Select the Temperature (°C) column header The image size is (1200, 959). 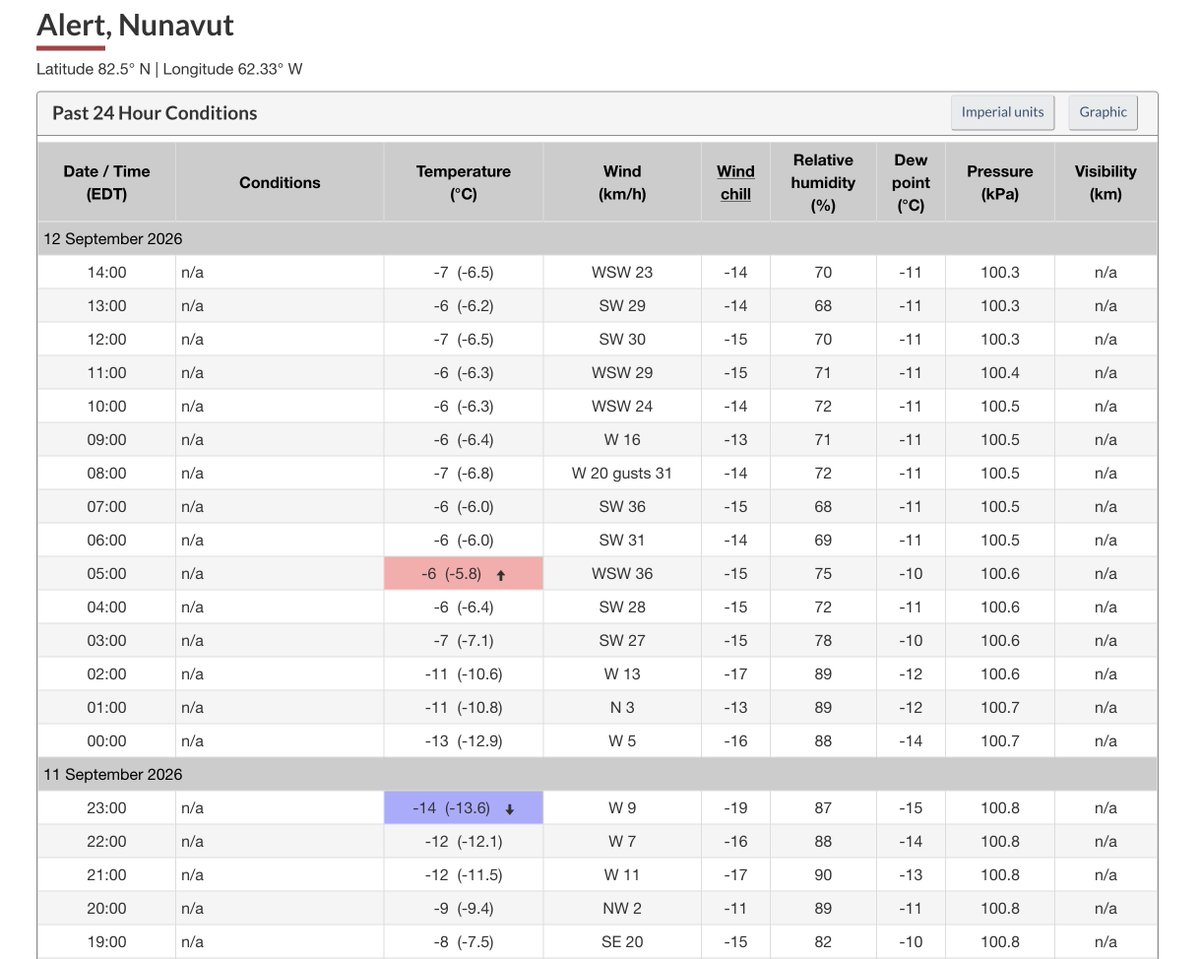[464, 182]
